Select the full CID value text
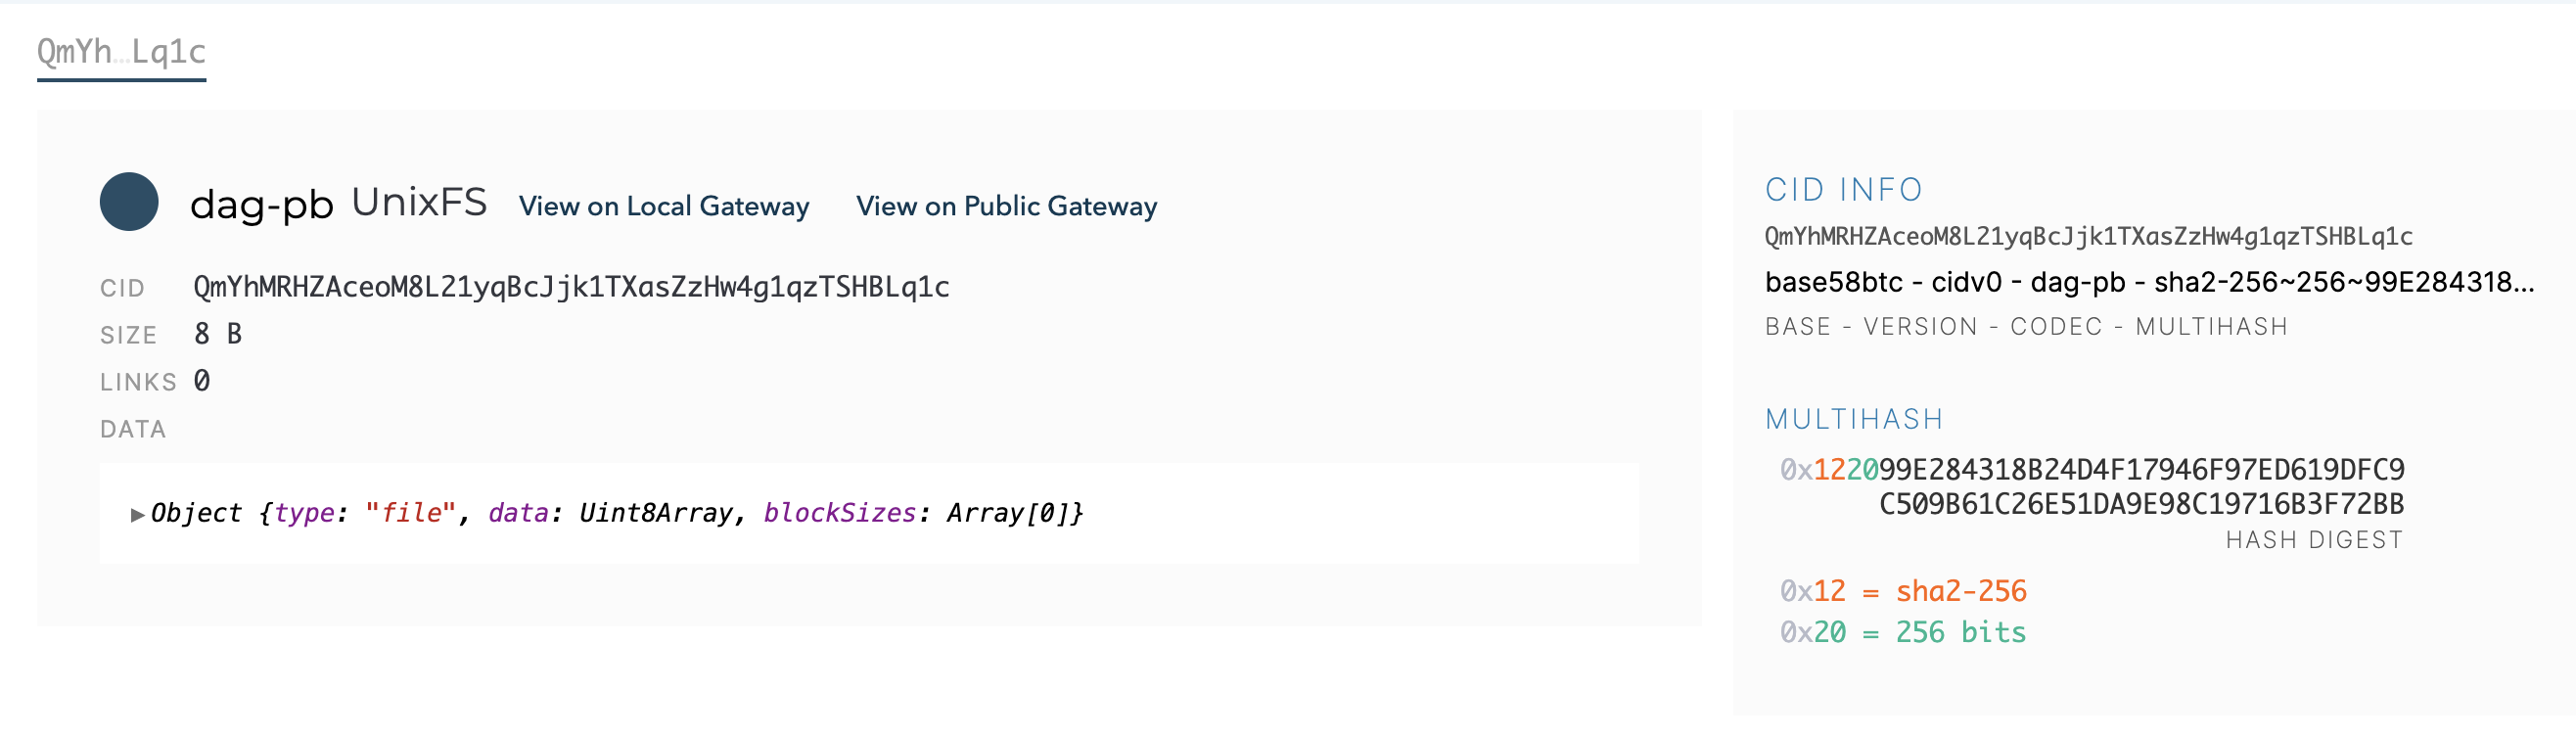2576x736 pixels. 571,287
